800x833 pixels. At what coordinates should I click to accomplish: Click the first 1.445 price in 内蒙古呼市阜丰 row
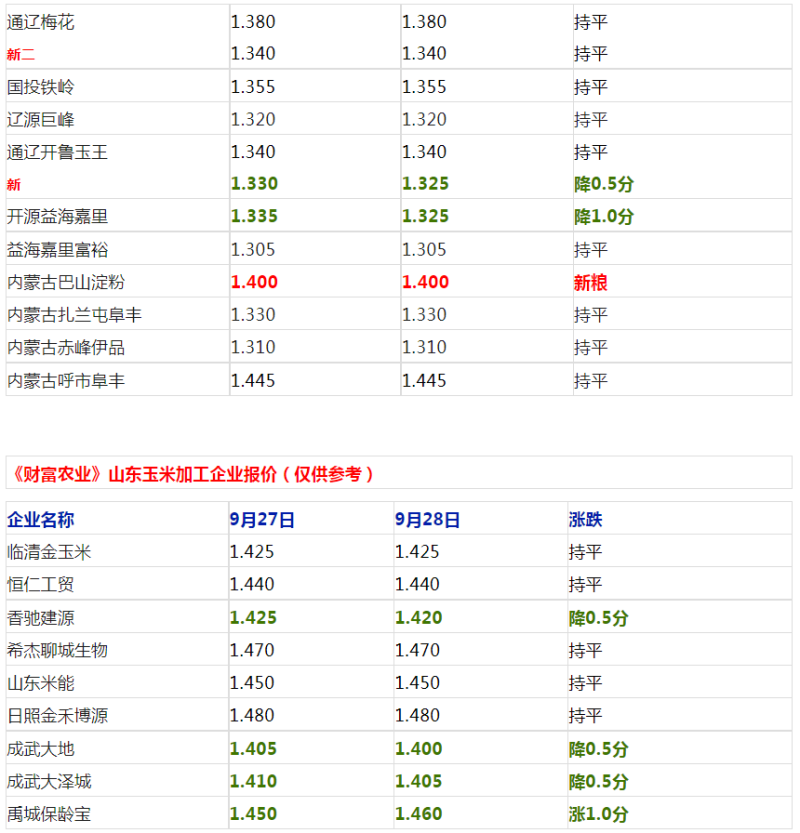[x=253, y=381]
